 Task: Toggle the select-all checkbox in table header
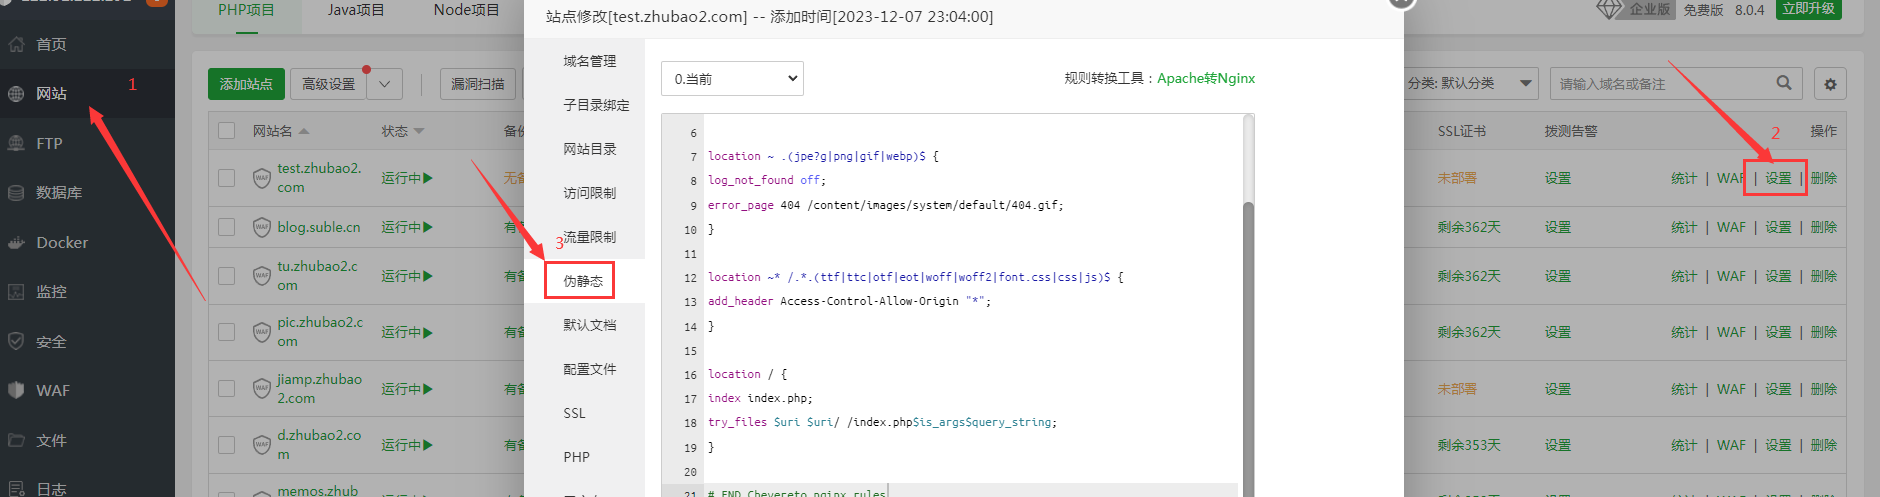pos(227,131)
